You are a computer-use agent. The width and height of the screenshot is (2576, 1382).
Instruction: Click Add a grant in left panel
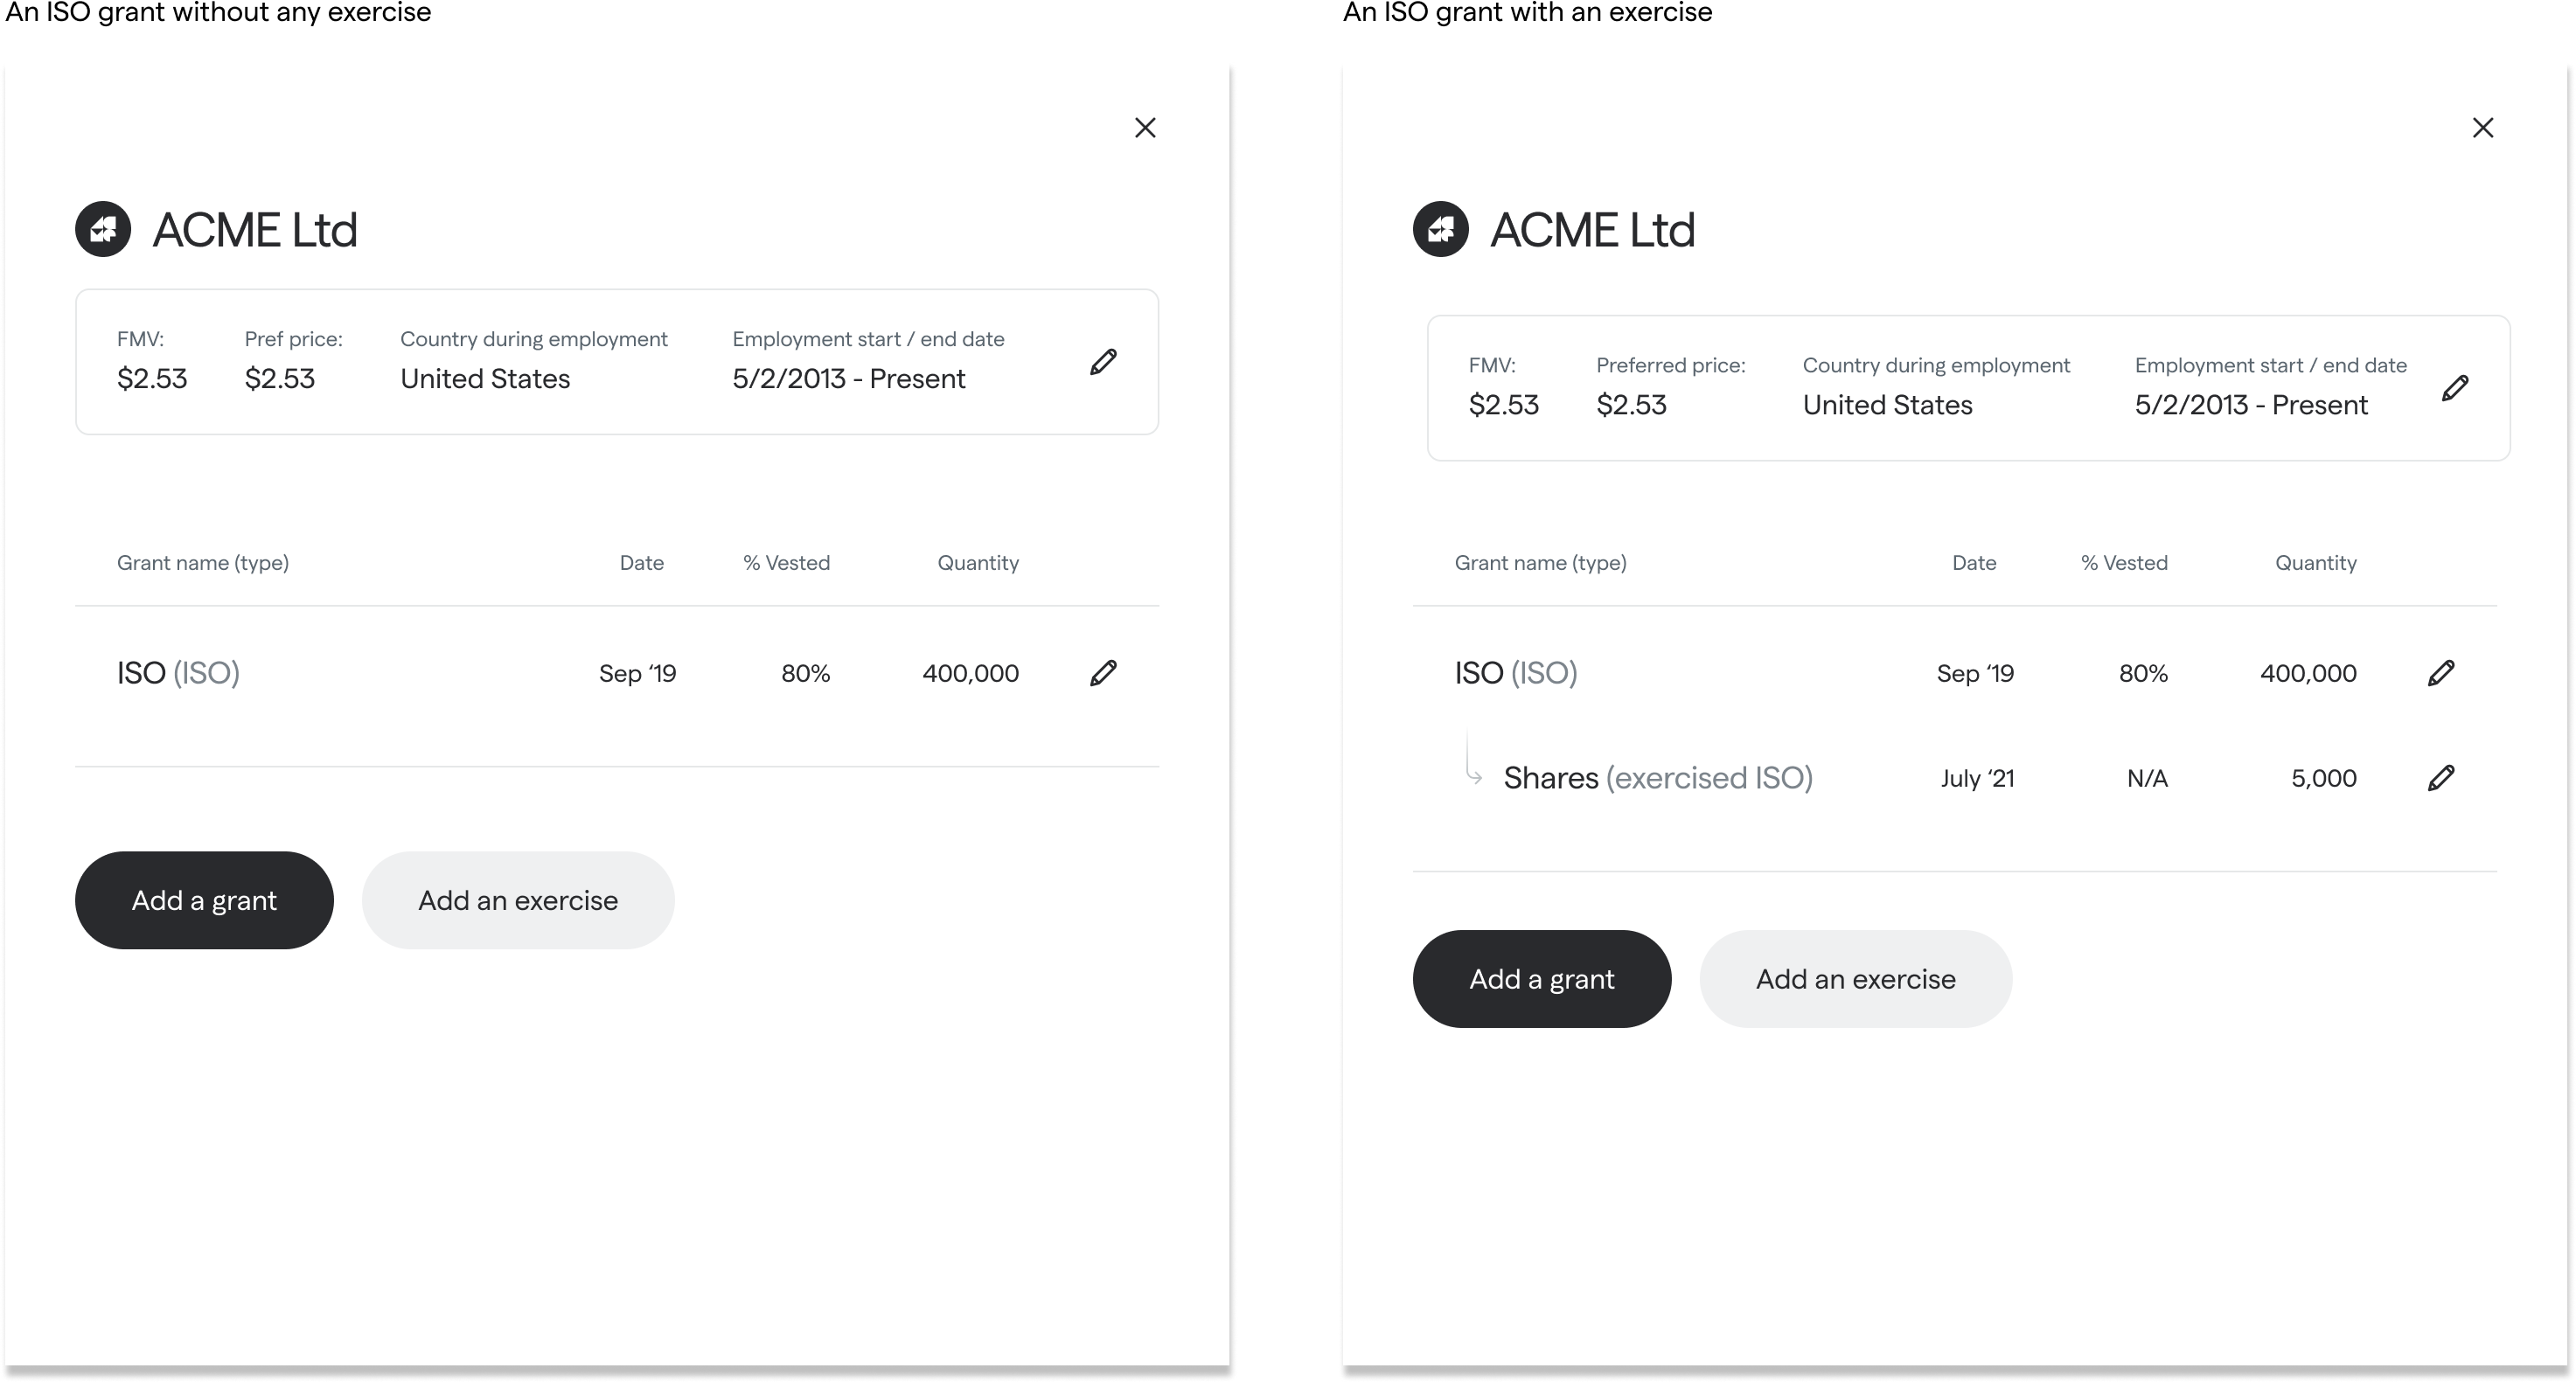204,900
